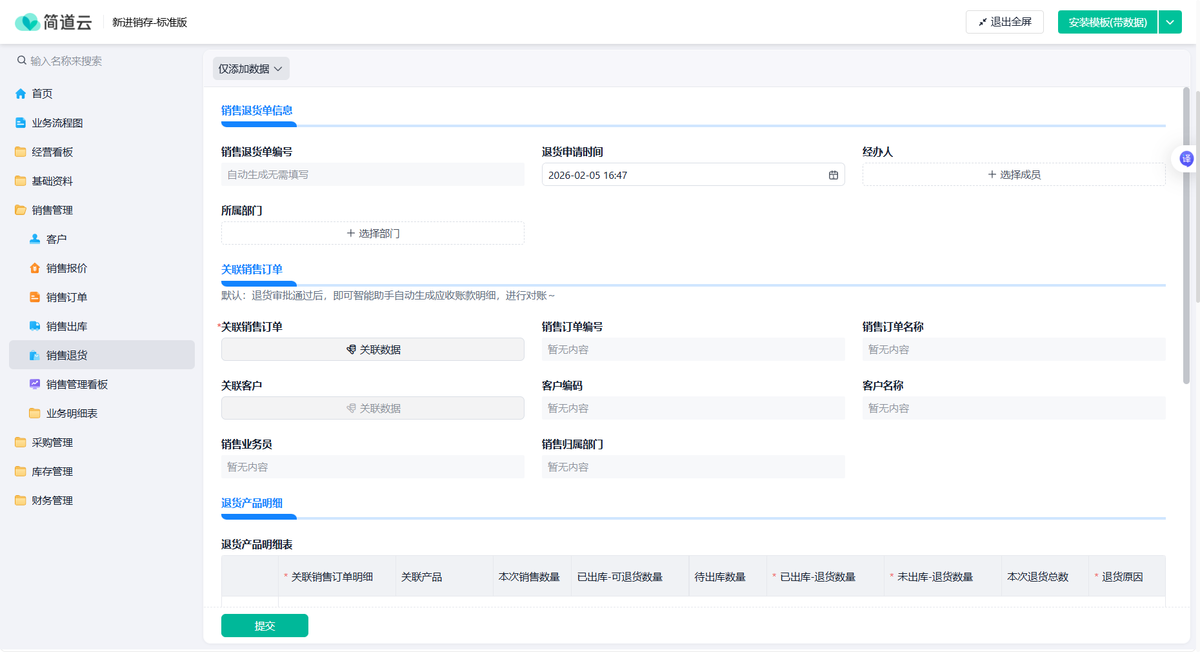1200x652 pixels.
Task: Click the 提交 submit button
Action: pos(264,626)
